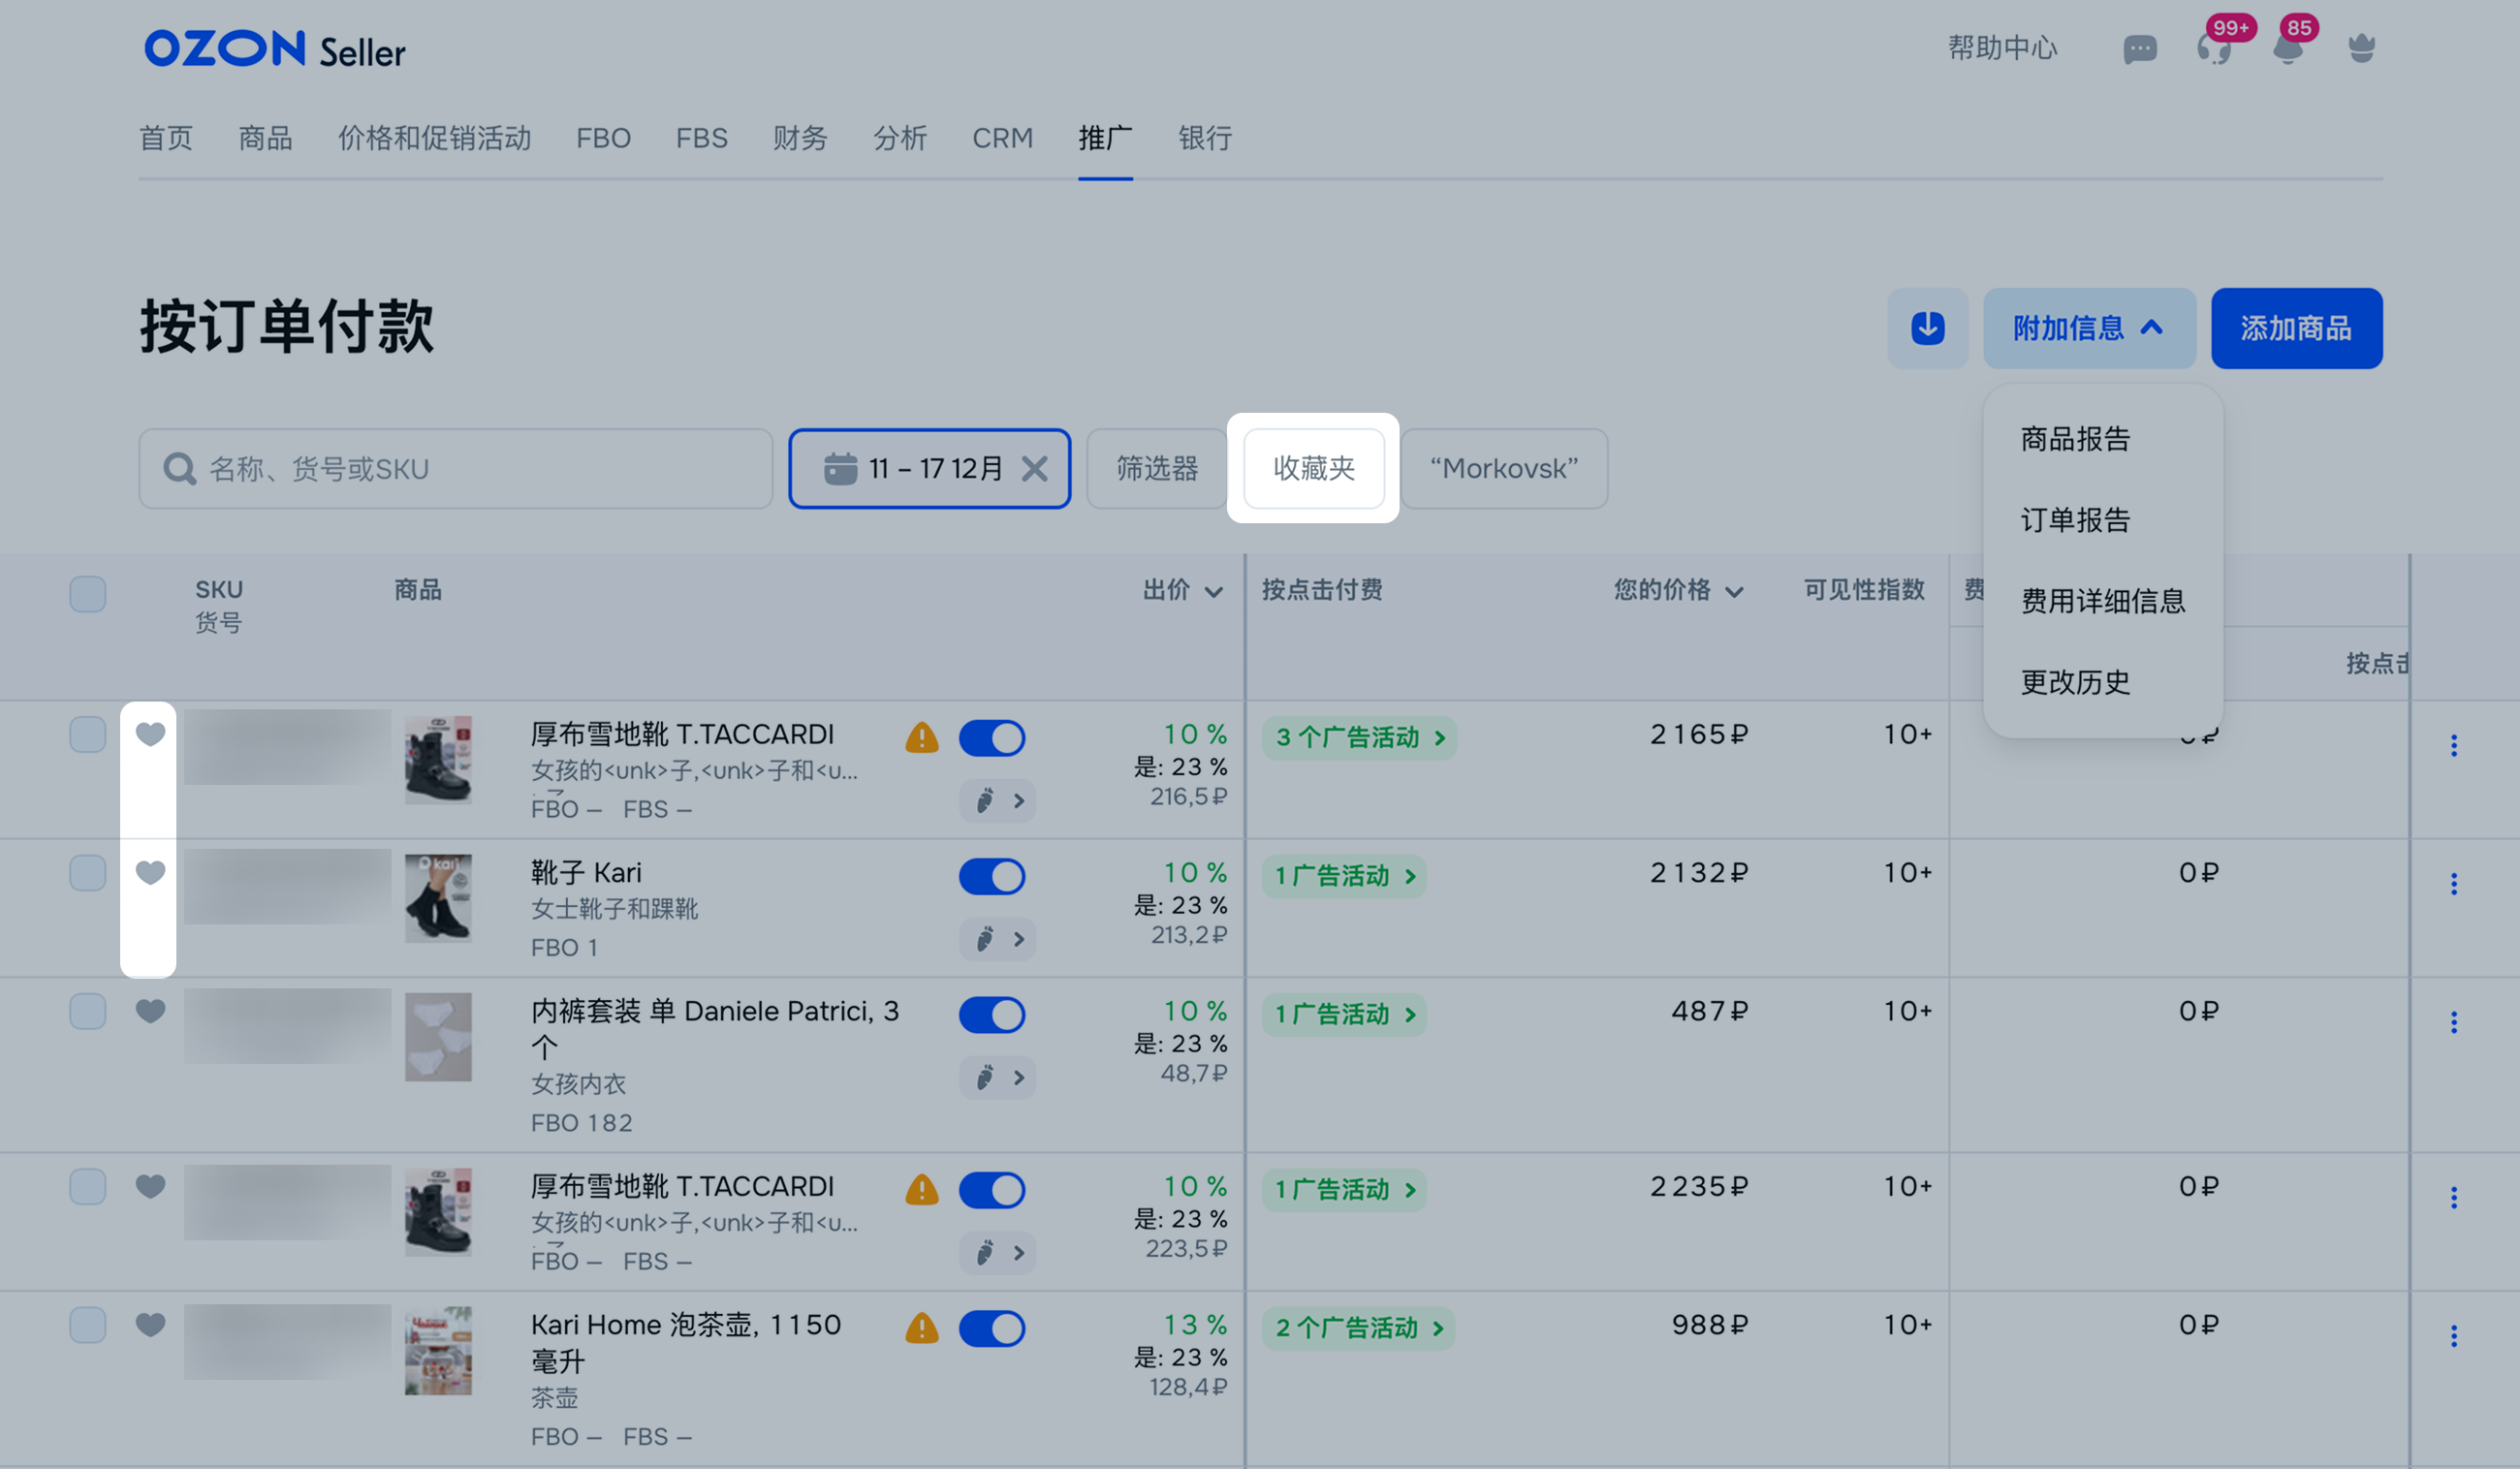Screen dimensions: 2520x1469
Task: Favorite the 靴子 Kari product heart
Action: click(x=150, y=872)
